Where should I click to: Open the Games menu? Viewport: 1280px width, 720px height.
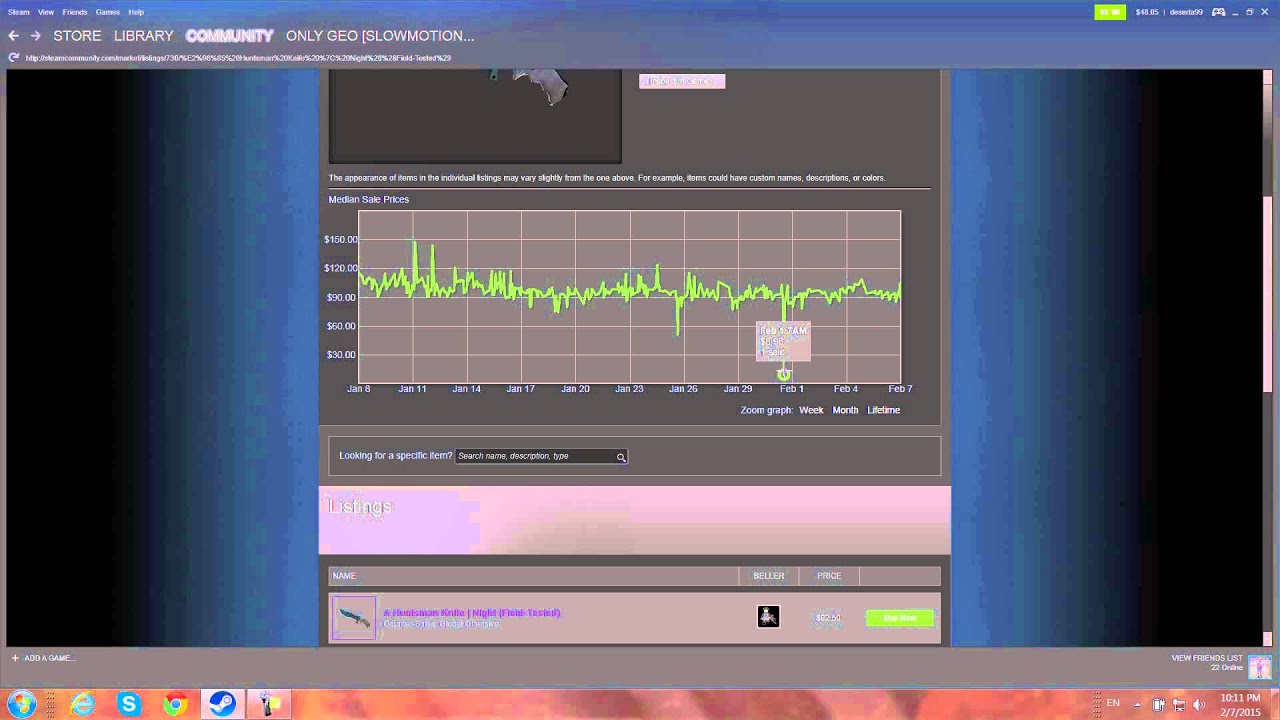108,12
